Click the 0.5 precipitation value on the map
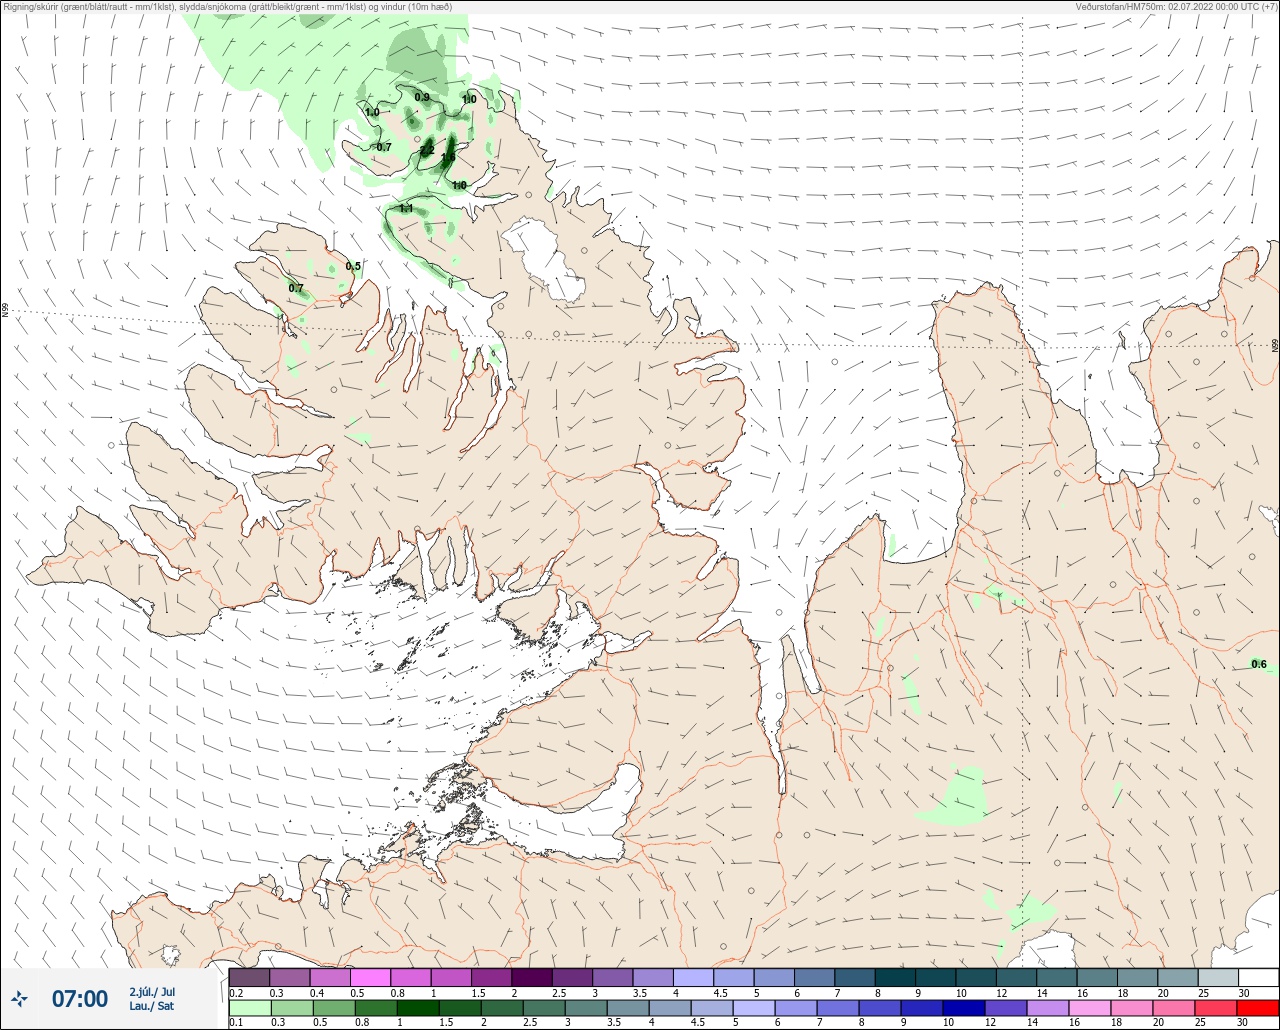1280x1030 pixels. coord(353,266)
